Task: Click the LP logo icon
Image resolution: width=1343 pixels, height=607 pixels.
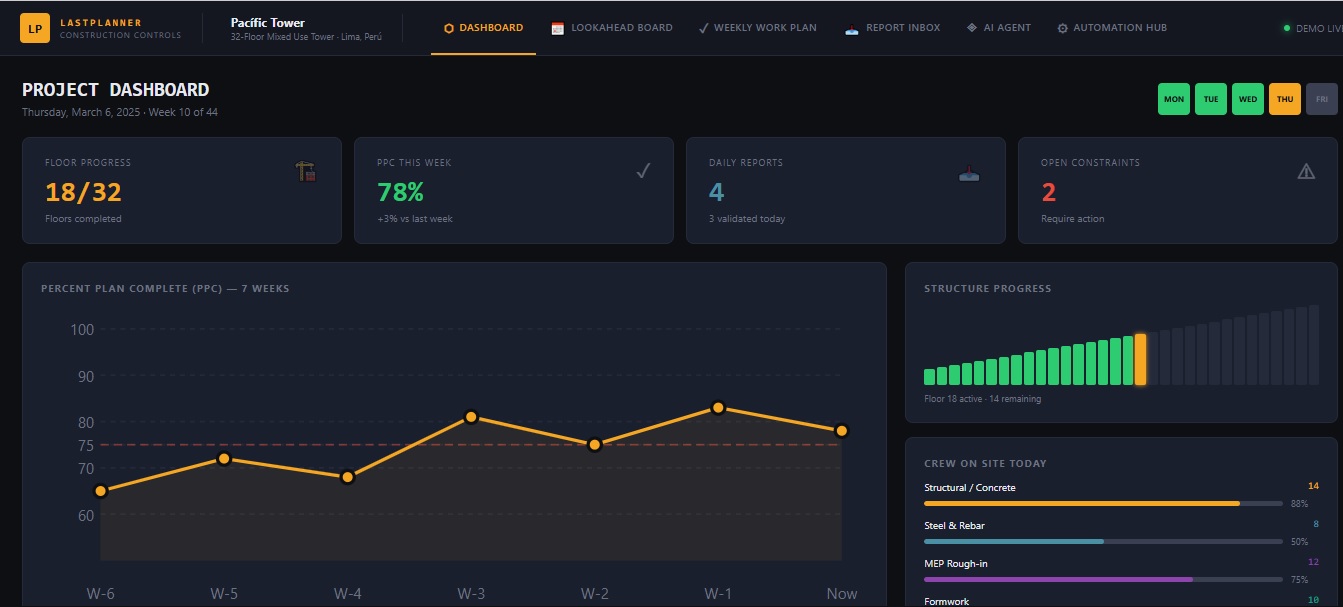Action: (35, 28)
